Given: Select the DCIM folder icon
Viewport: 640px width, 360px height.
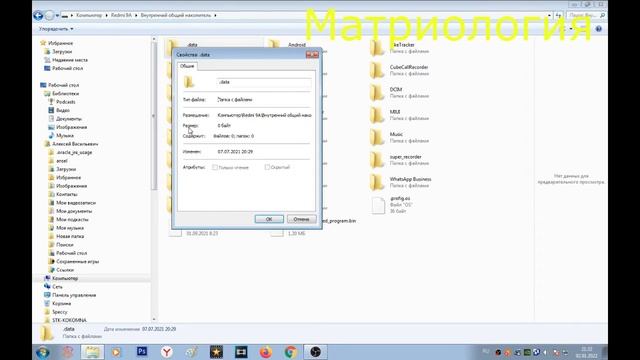Looking at the screenshot, I should 377,93.
